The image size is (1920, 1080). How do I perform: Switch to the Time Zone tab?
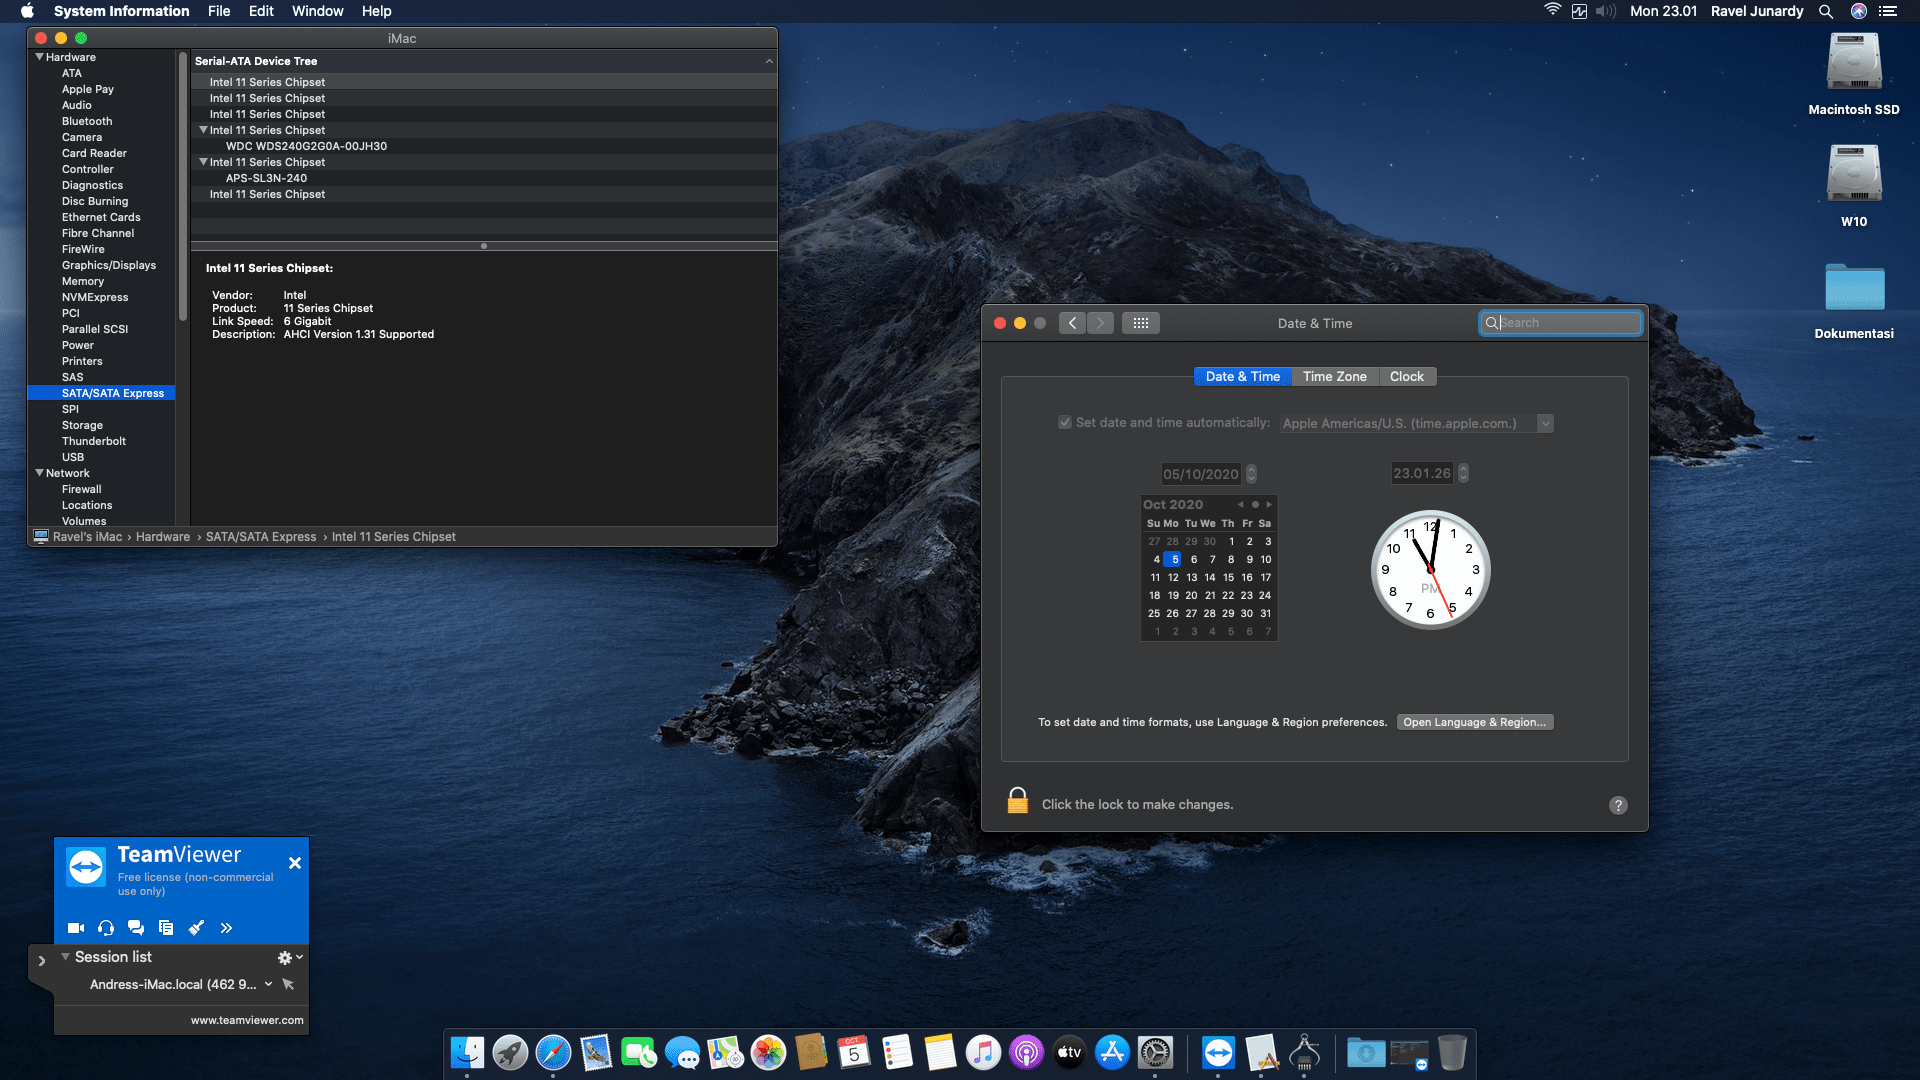pos(1334,377)
